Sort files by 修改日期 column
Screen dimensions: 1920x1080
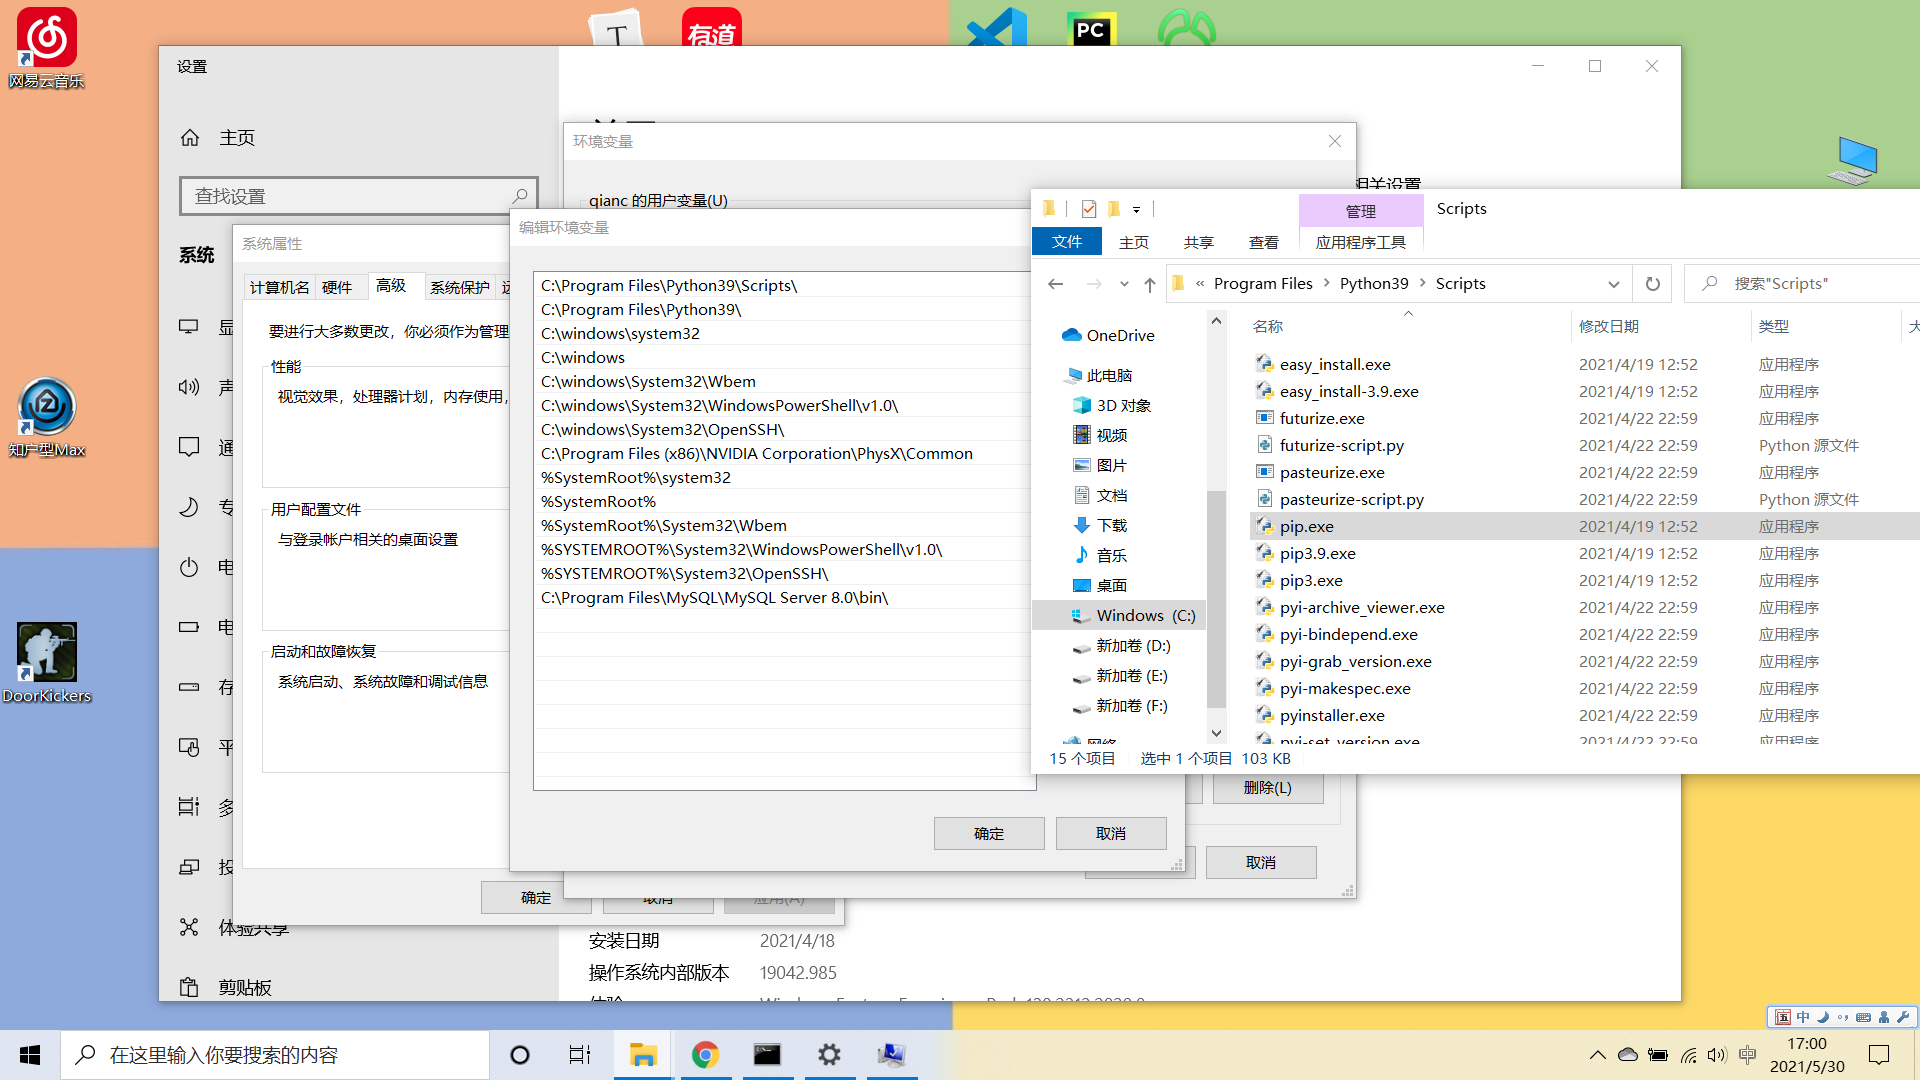(x=1608, y=327)
